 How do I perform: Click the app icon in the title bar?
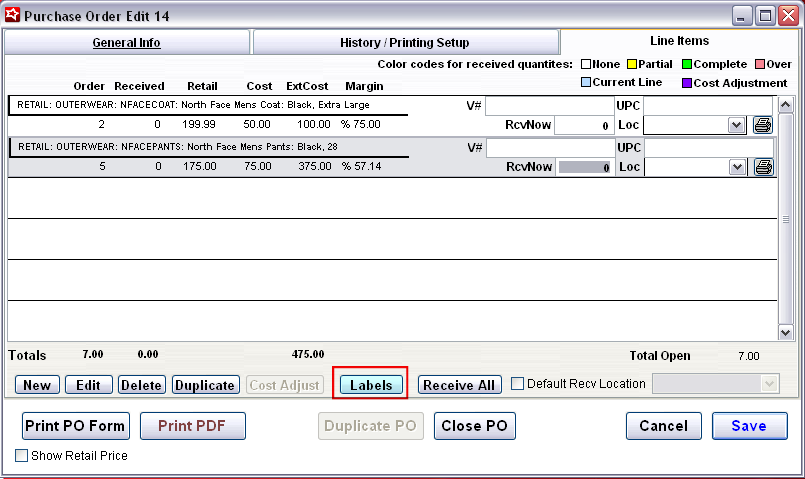coord(12,15)
